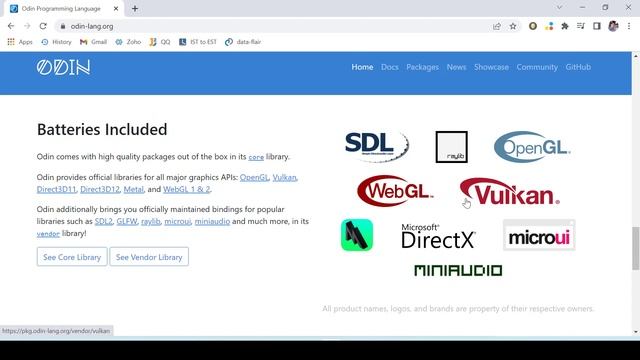Click the Odin logo in header
640x360 pixels.
tap(63, 67)
